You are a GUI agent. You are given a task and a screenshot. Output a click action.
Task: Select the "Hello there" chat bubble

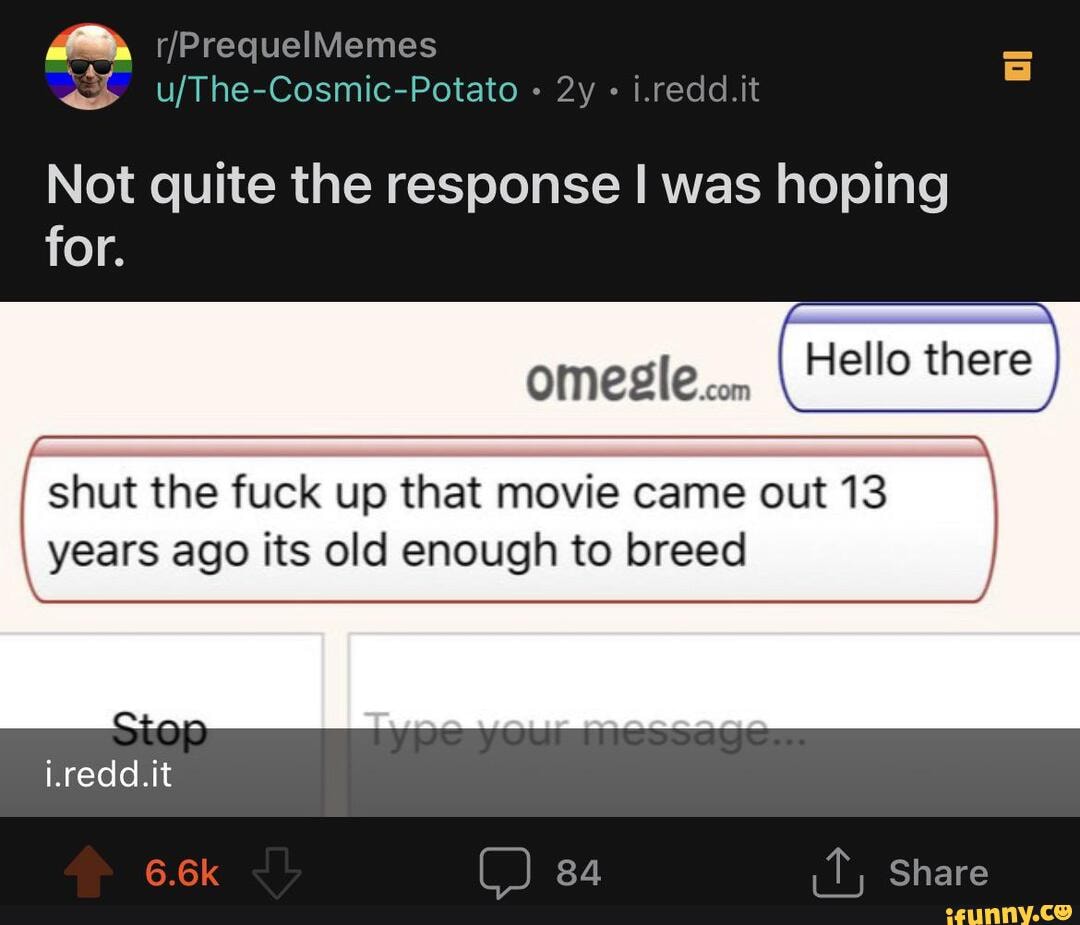(x=917, y=359)
